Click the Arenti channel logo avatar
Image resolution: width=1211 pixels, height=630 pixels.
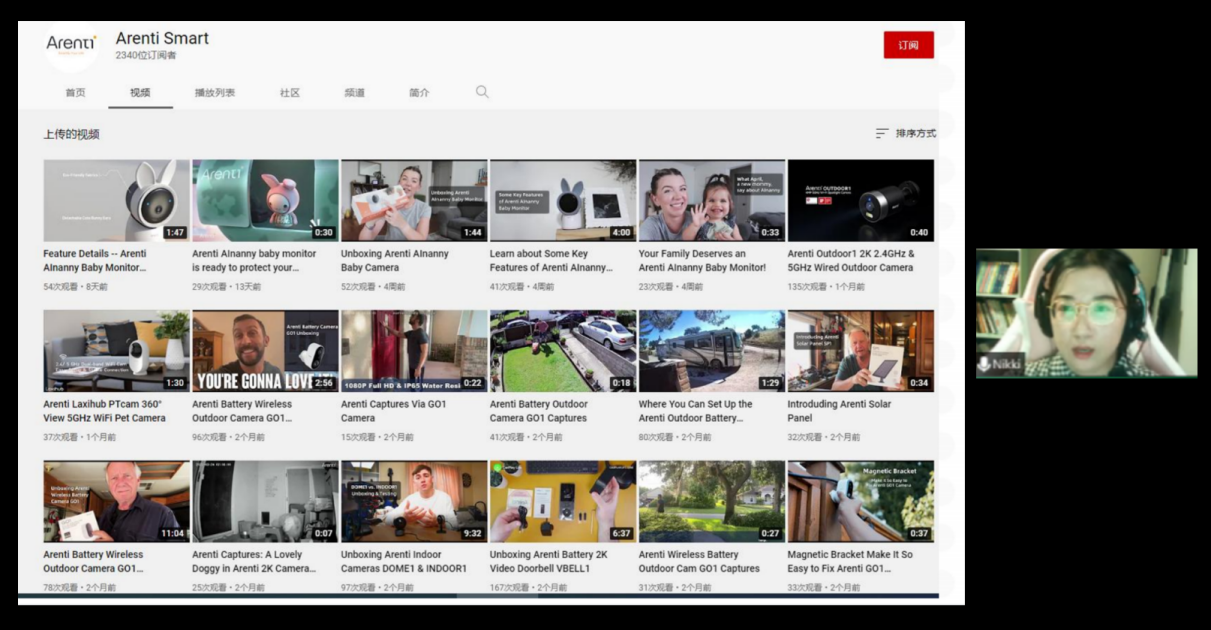pos(72,46)
